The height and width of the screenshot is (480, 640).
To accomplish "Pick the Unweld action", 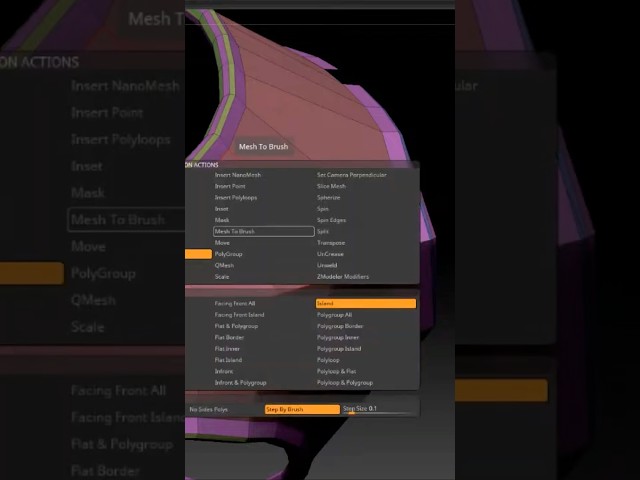I will (327, 265).
